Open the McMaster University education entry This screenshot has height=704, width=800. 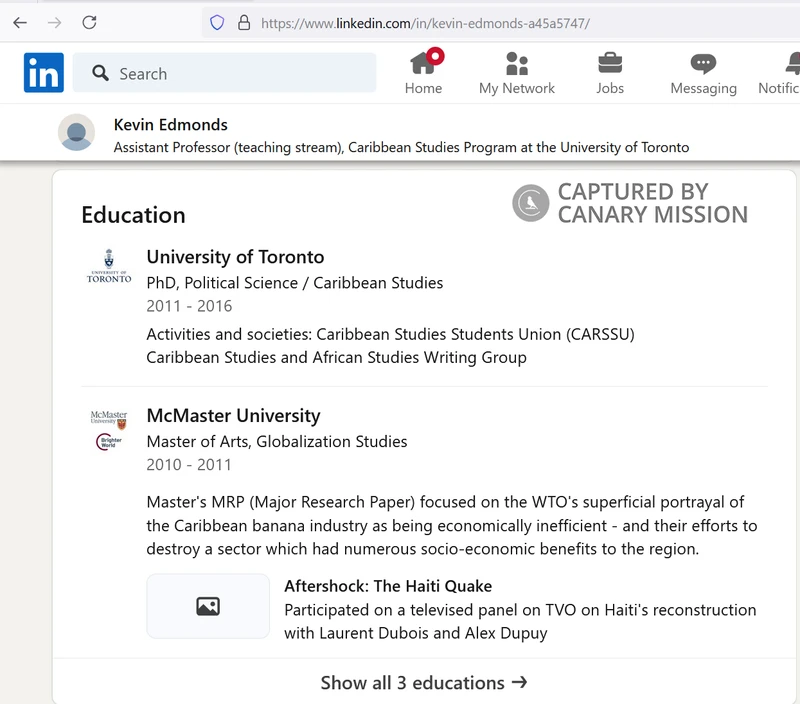tap(233, 415)
